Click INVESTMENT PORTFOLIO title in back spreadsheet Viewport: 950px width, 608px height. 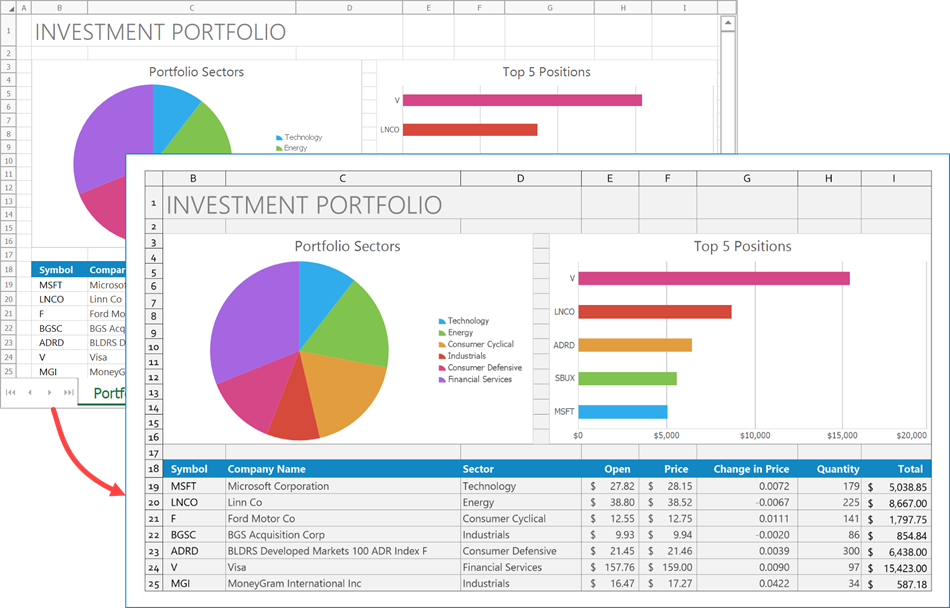tap(160, 32)
